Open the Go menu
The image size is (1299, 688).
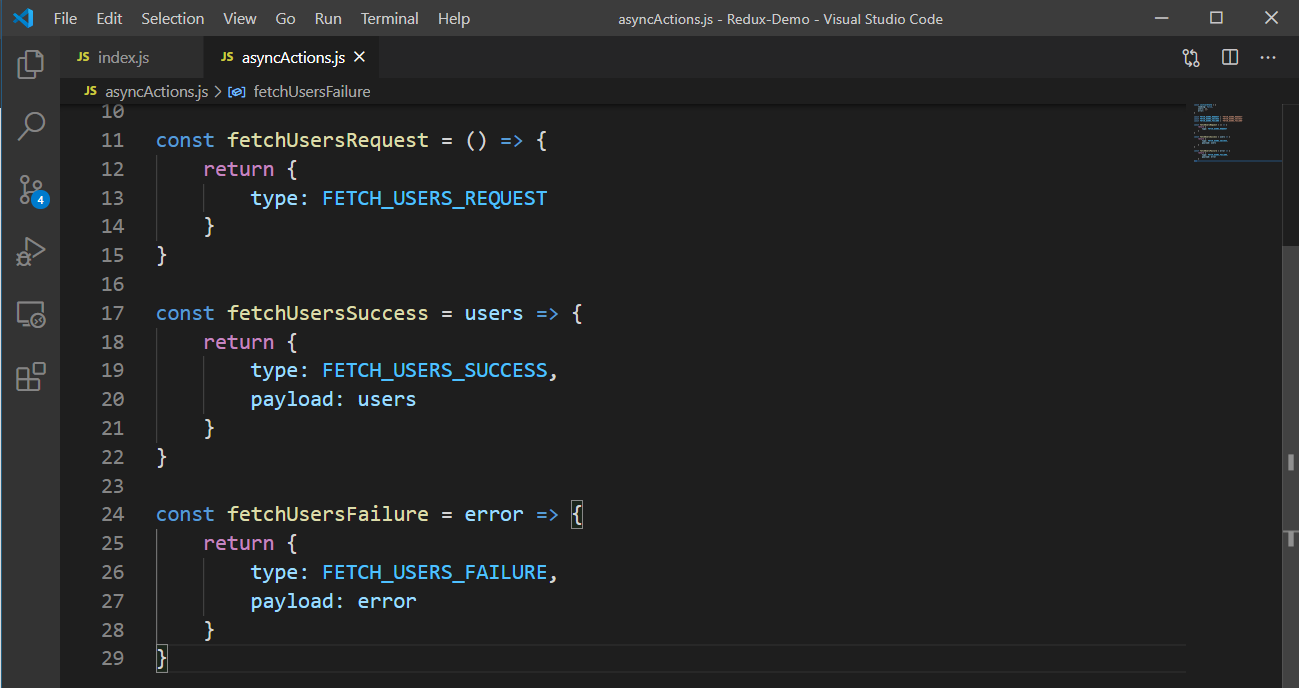point(285,19)
